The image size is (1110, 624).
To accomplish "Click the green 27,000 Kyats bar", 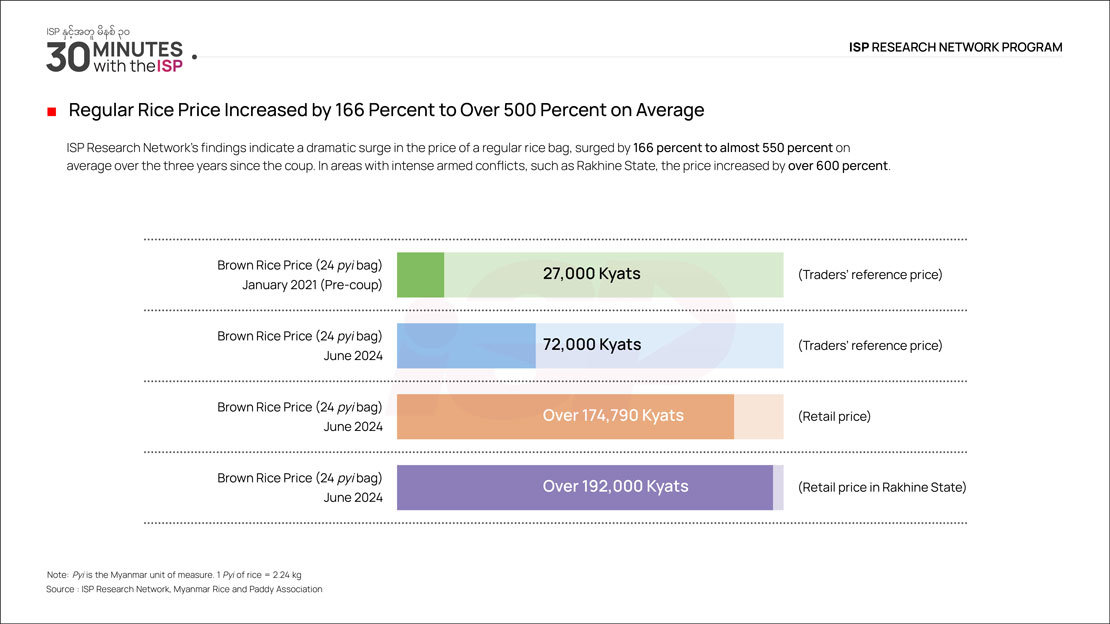I will (x=421, y=275).
